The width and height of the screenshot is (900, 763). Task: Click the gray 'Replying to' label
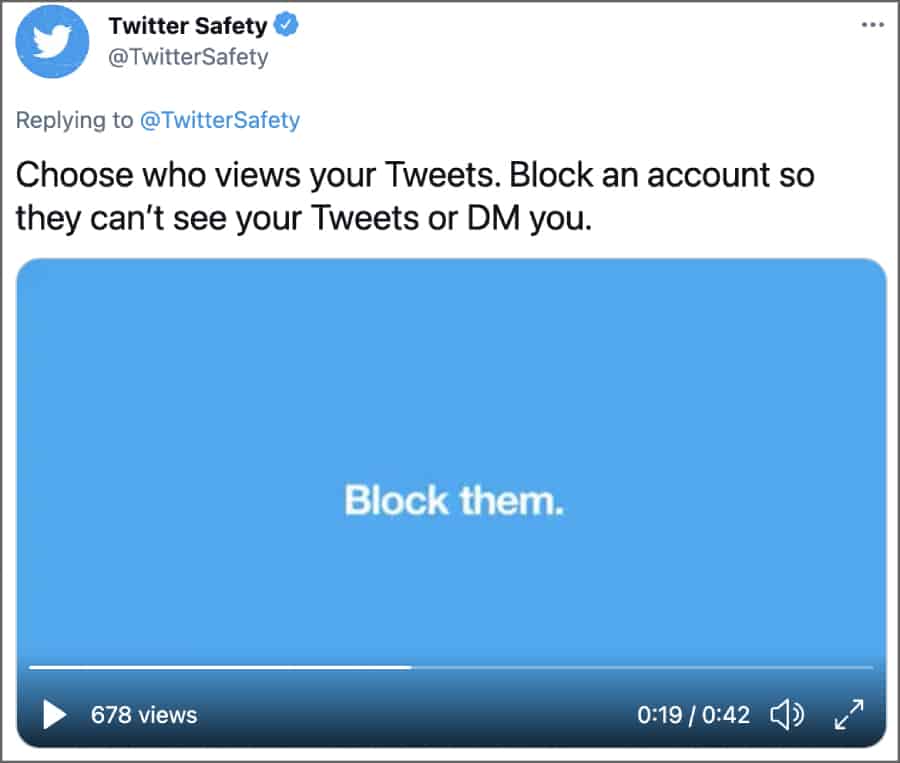pos(74,120)
